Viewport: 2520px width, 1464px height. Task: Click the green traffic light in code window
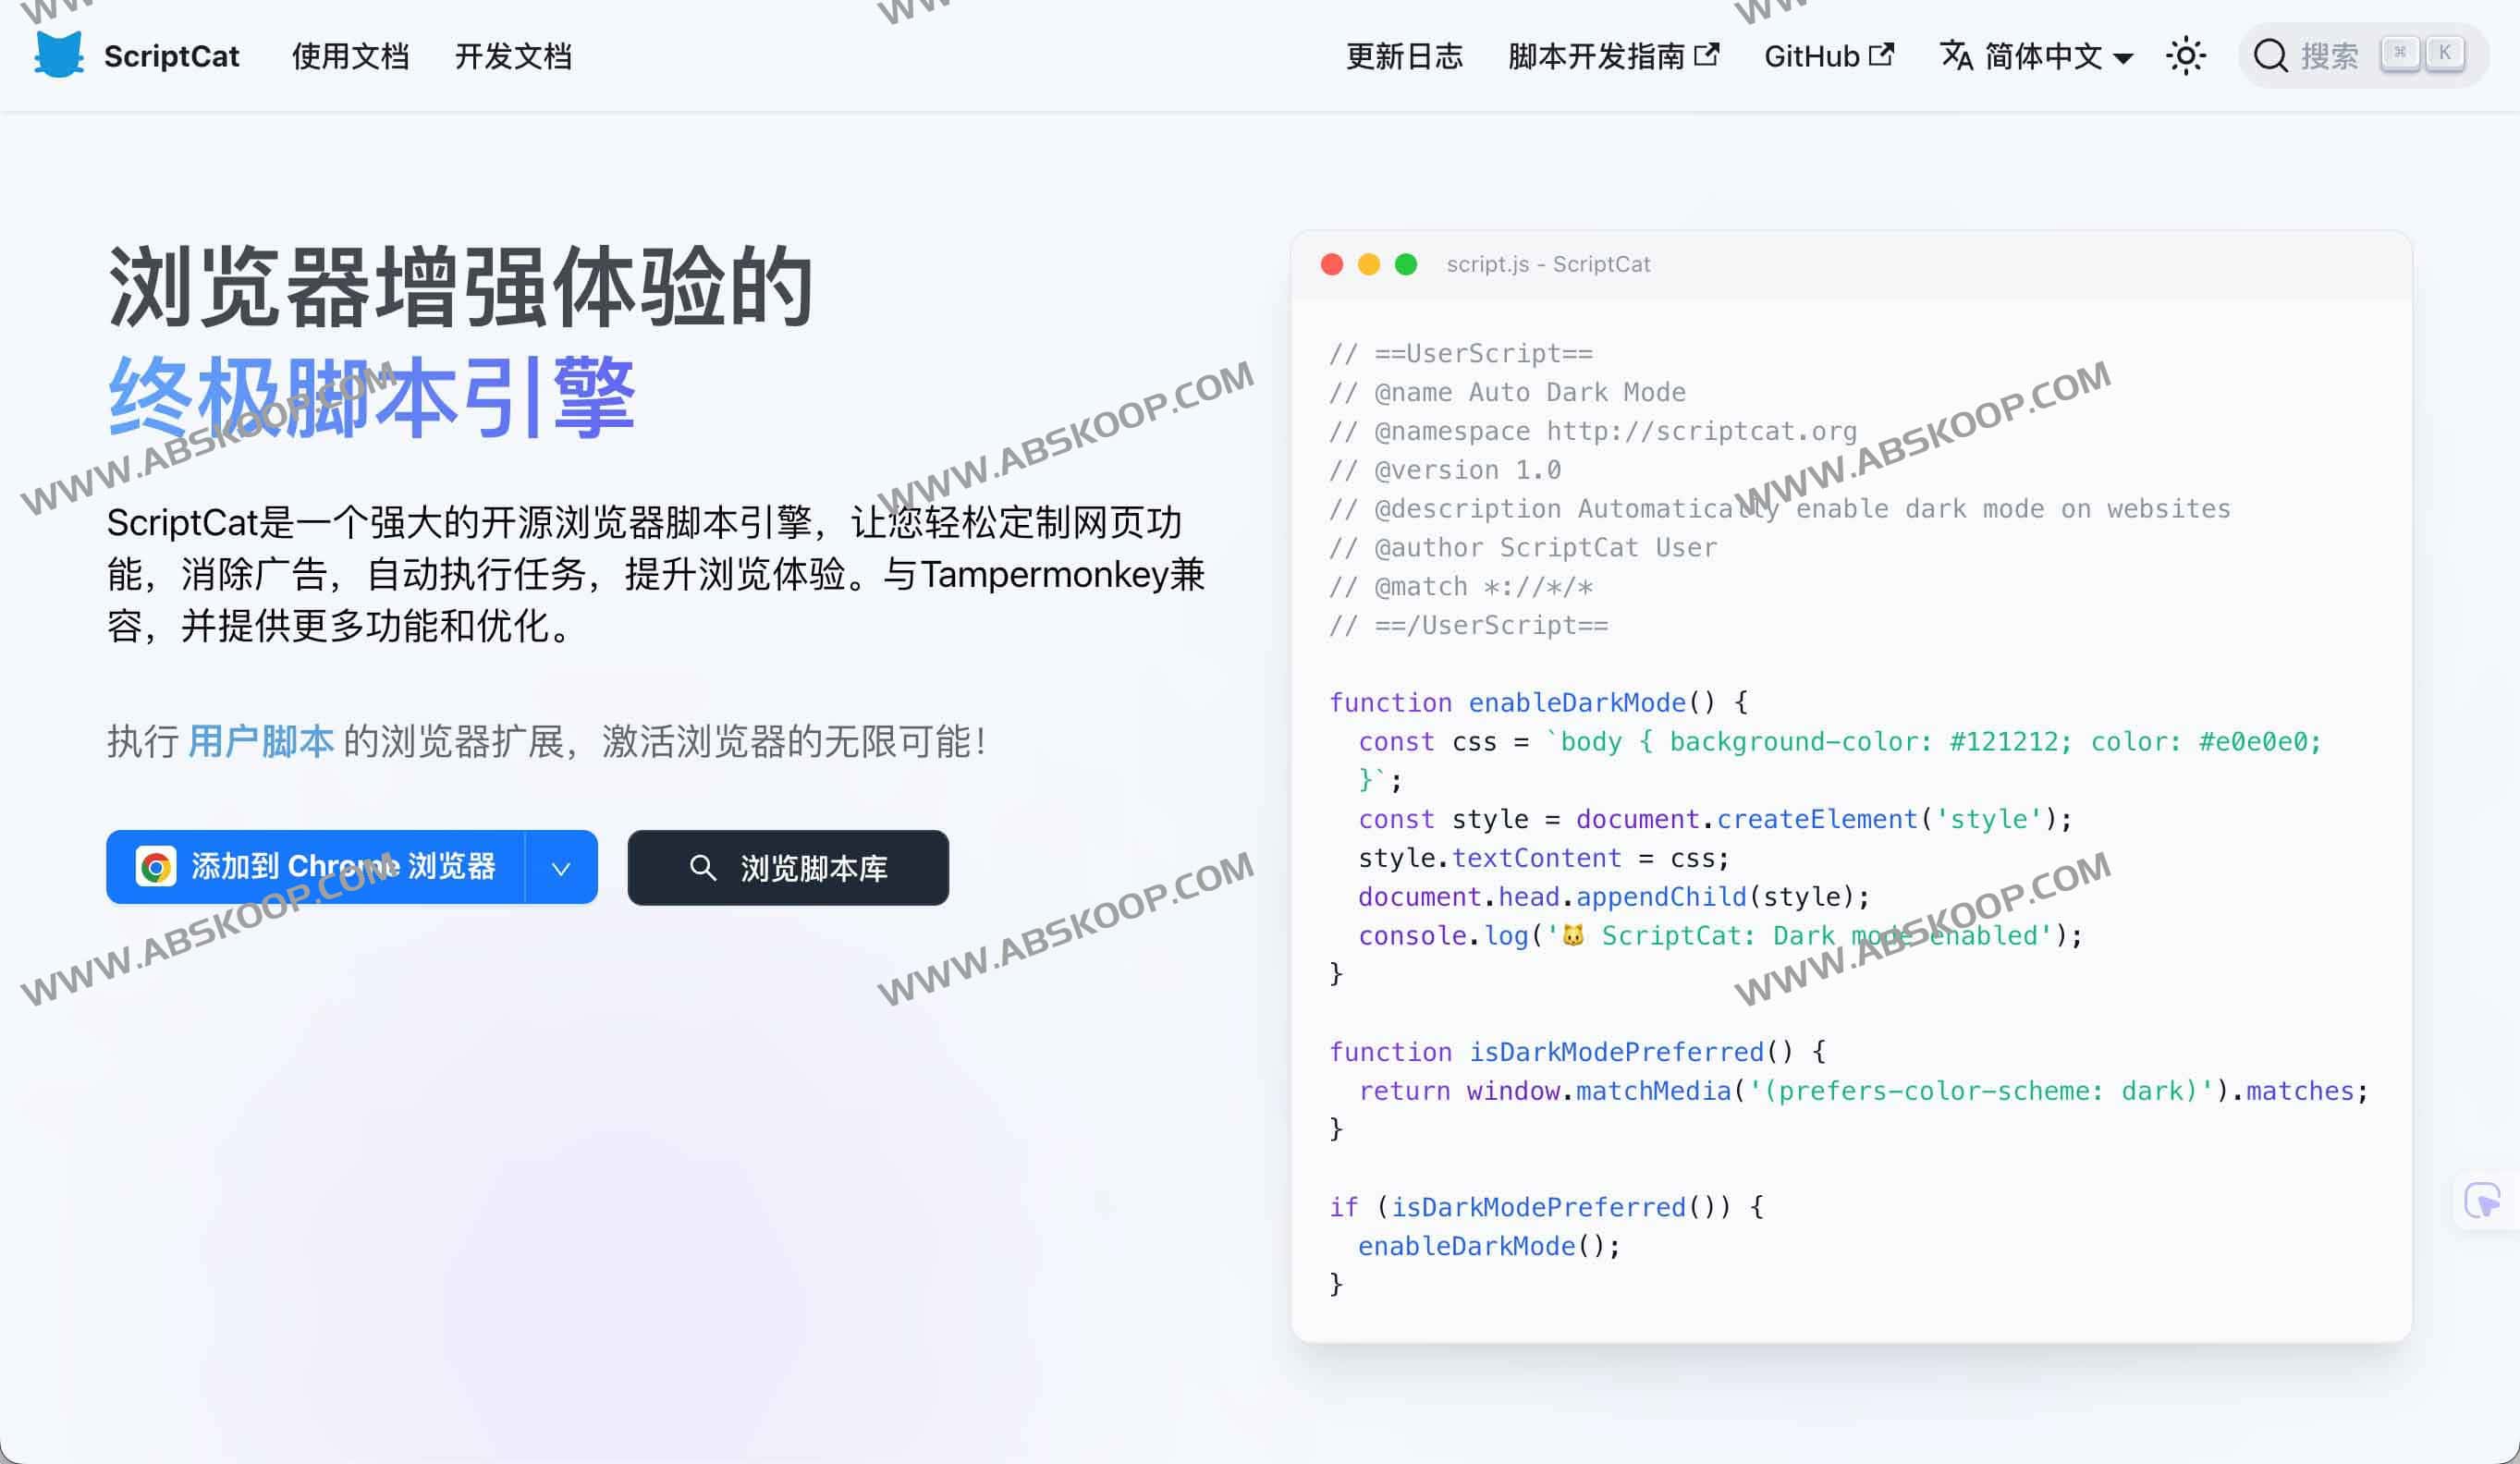[x=1405, y=264]
